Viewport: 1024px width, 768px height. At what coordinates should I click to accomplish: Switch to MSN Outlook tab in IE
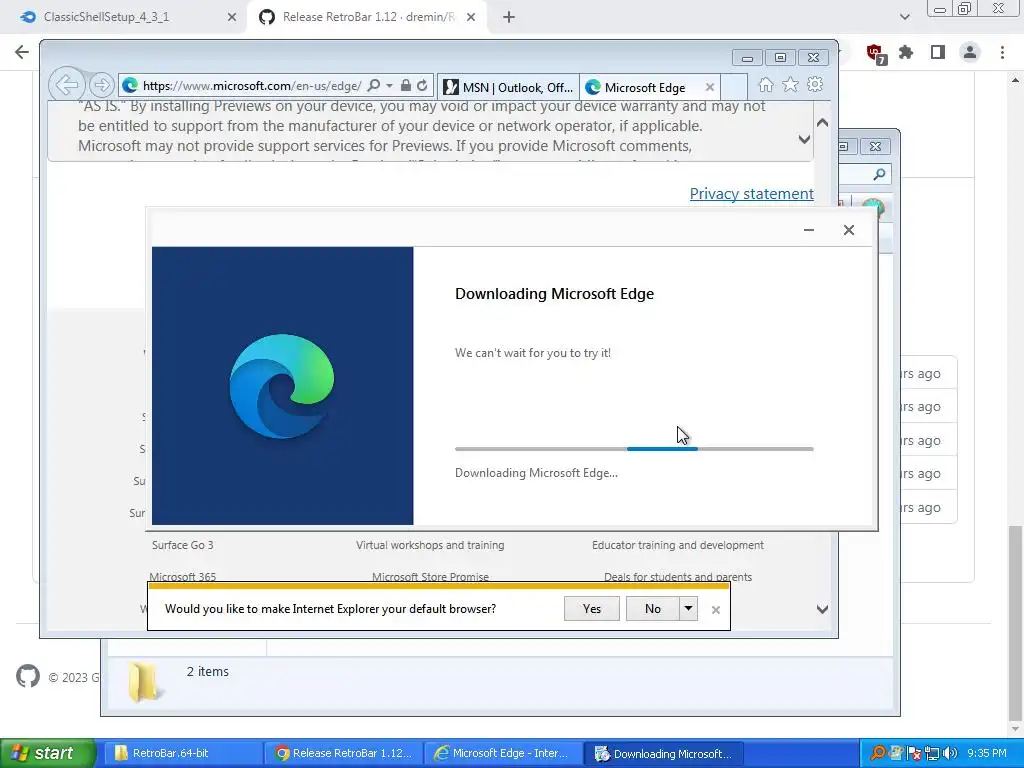pos(509,87)
